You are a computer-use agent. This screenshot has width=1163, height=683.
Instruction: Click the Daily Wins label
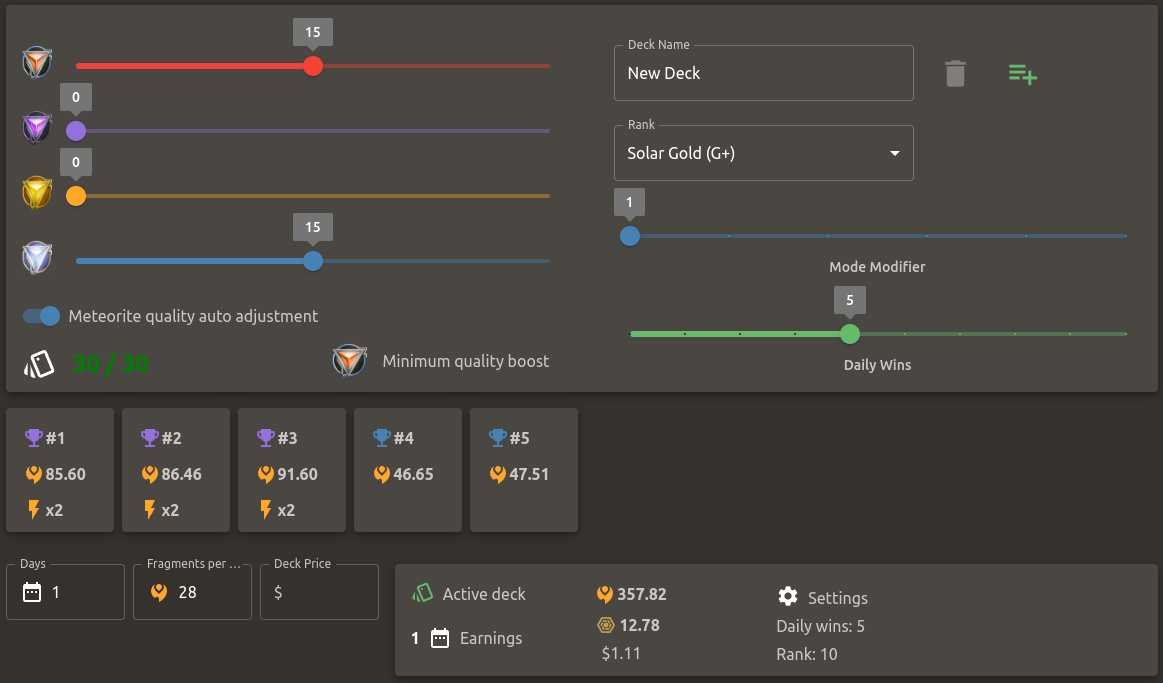tap(877, 365)
